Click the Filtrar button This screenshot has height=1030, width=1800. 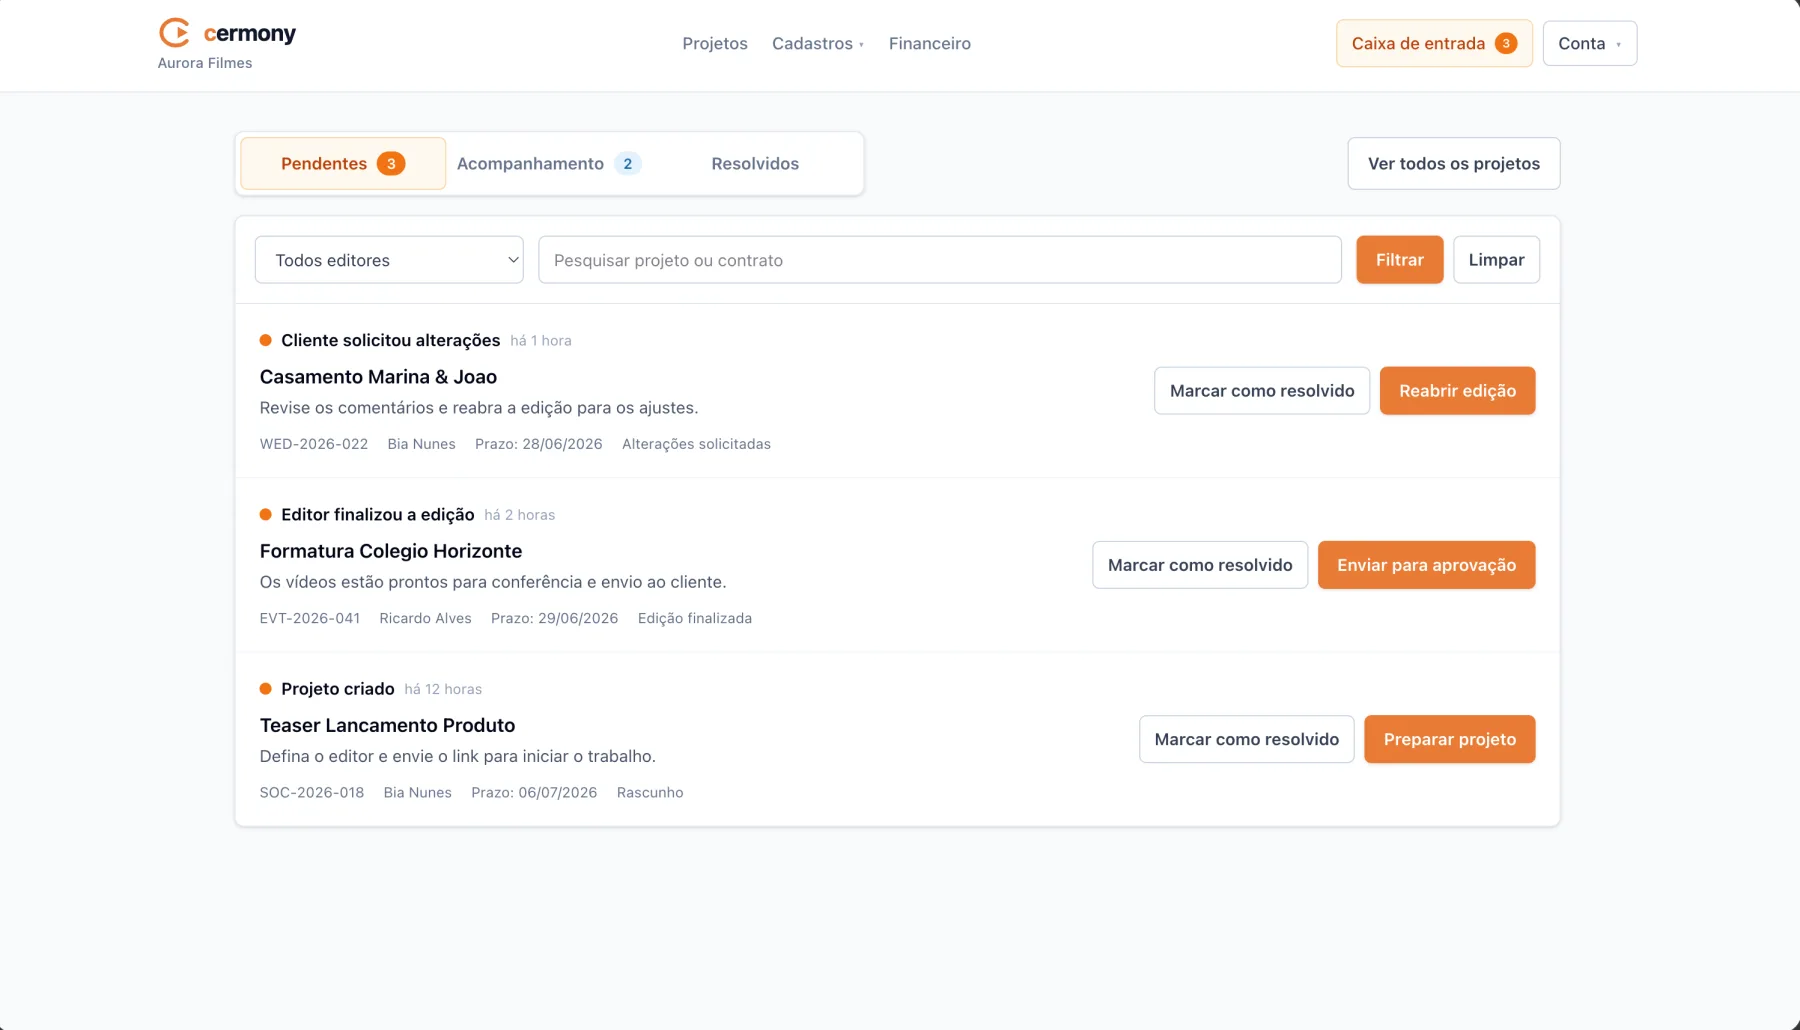(1400, 260)
